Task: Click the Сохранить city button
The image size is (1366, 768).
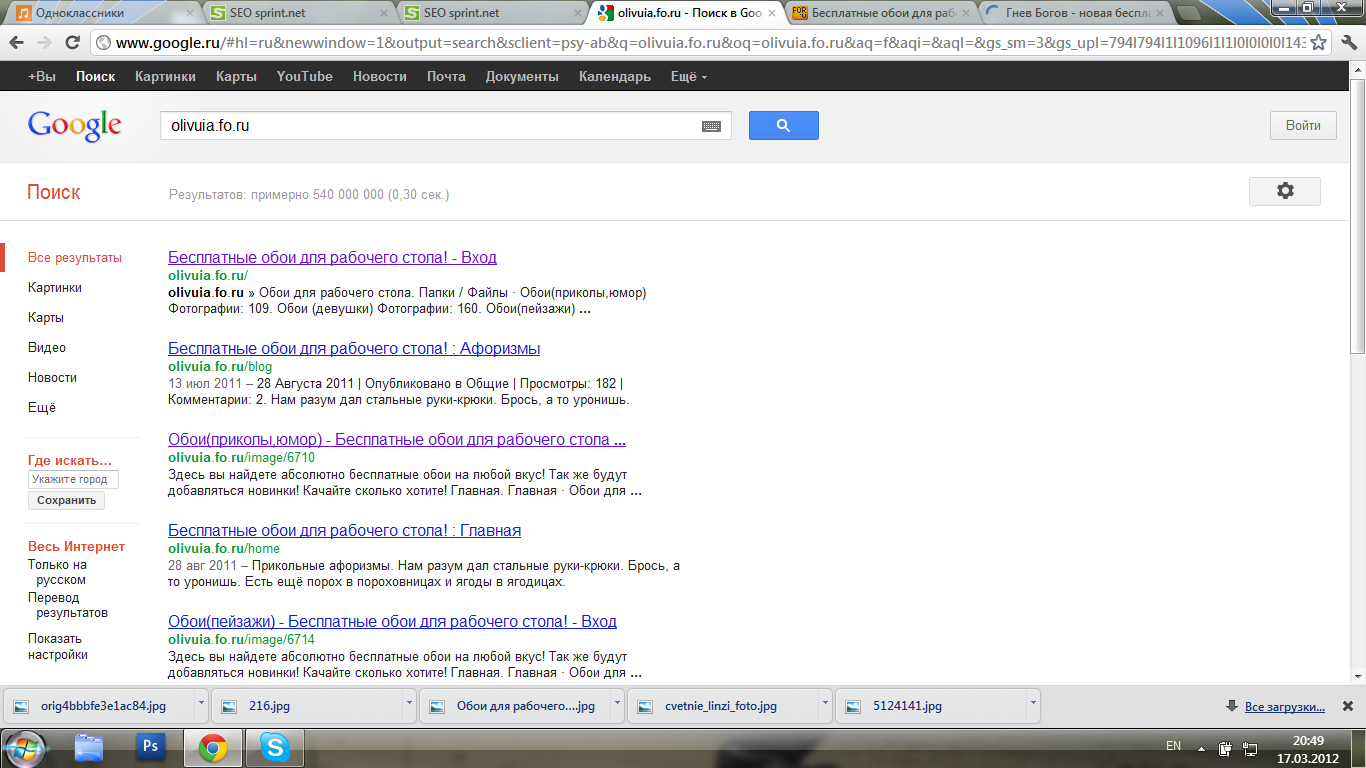Action: [66, 500]
